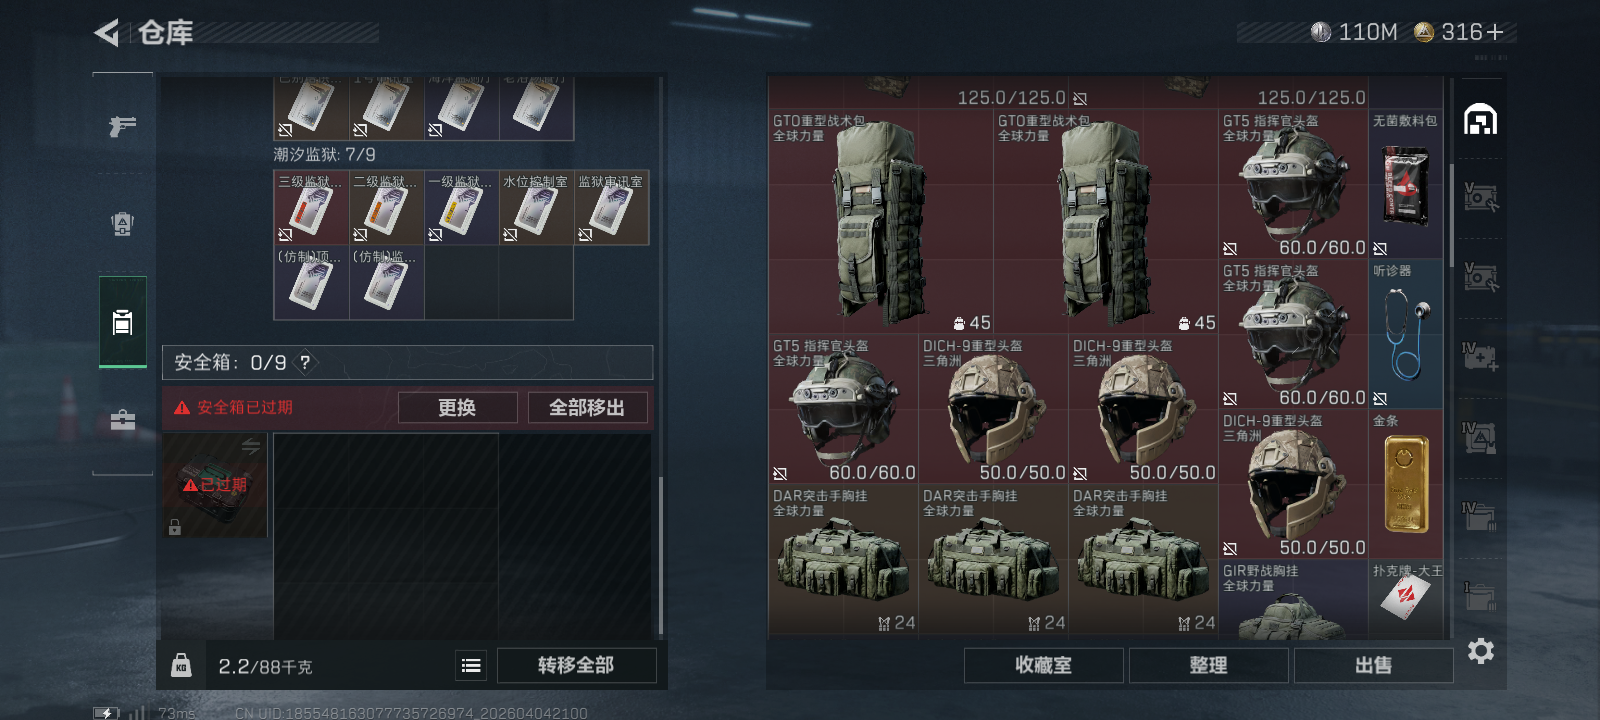Open the weapons pistol category tab
This screenshot has height=720, width=1600.
(122, 126)
